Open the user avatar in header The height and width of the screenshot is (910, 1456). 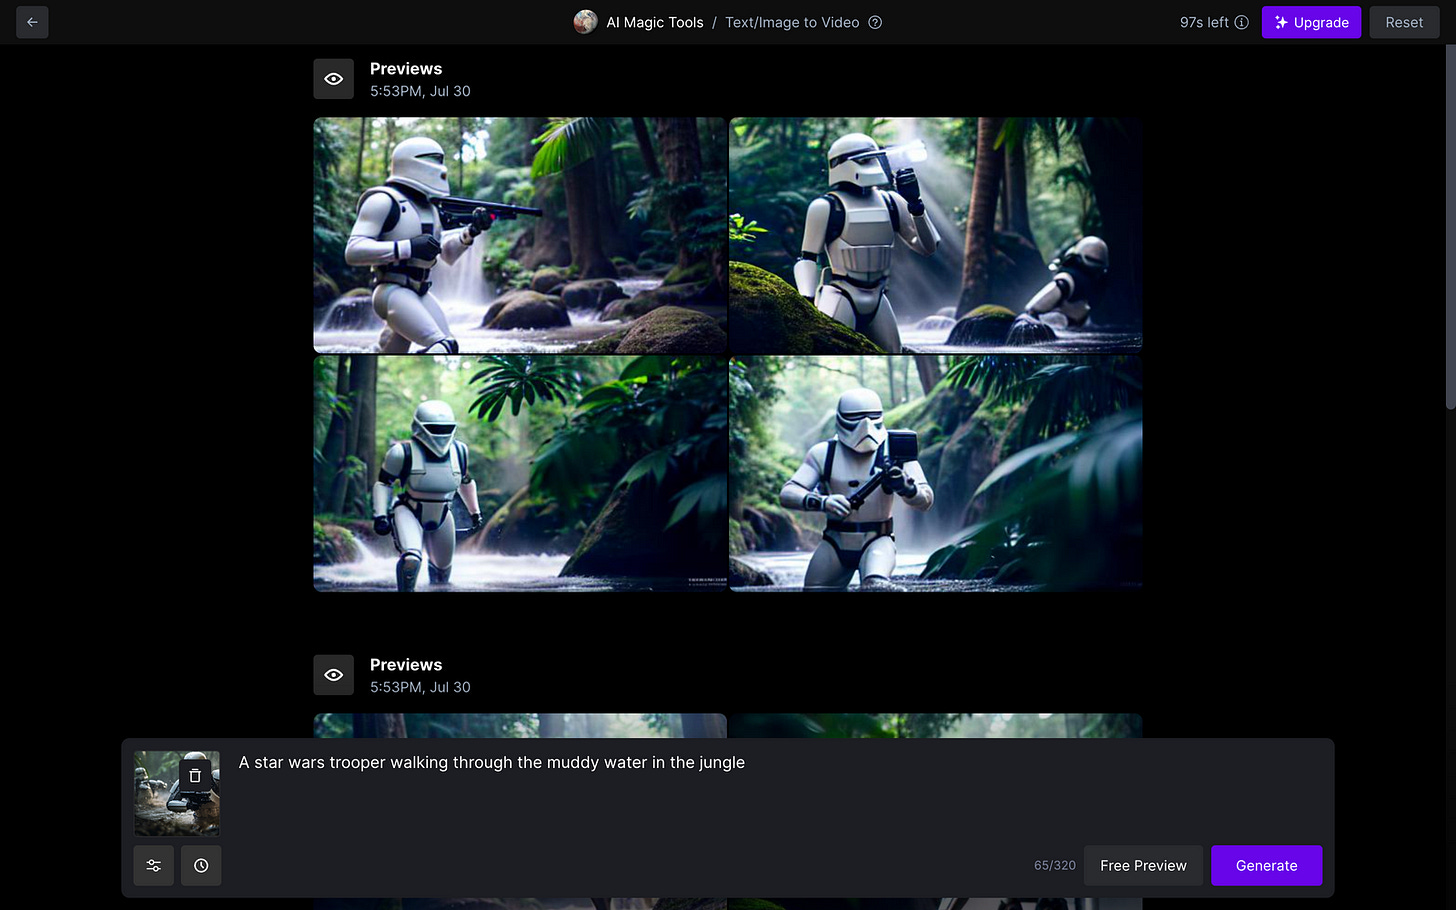point(585,22)
